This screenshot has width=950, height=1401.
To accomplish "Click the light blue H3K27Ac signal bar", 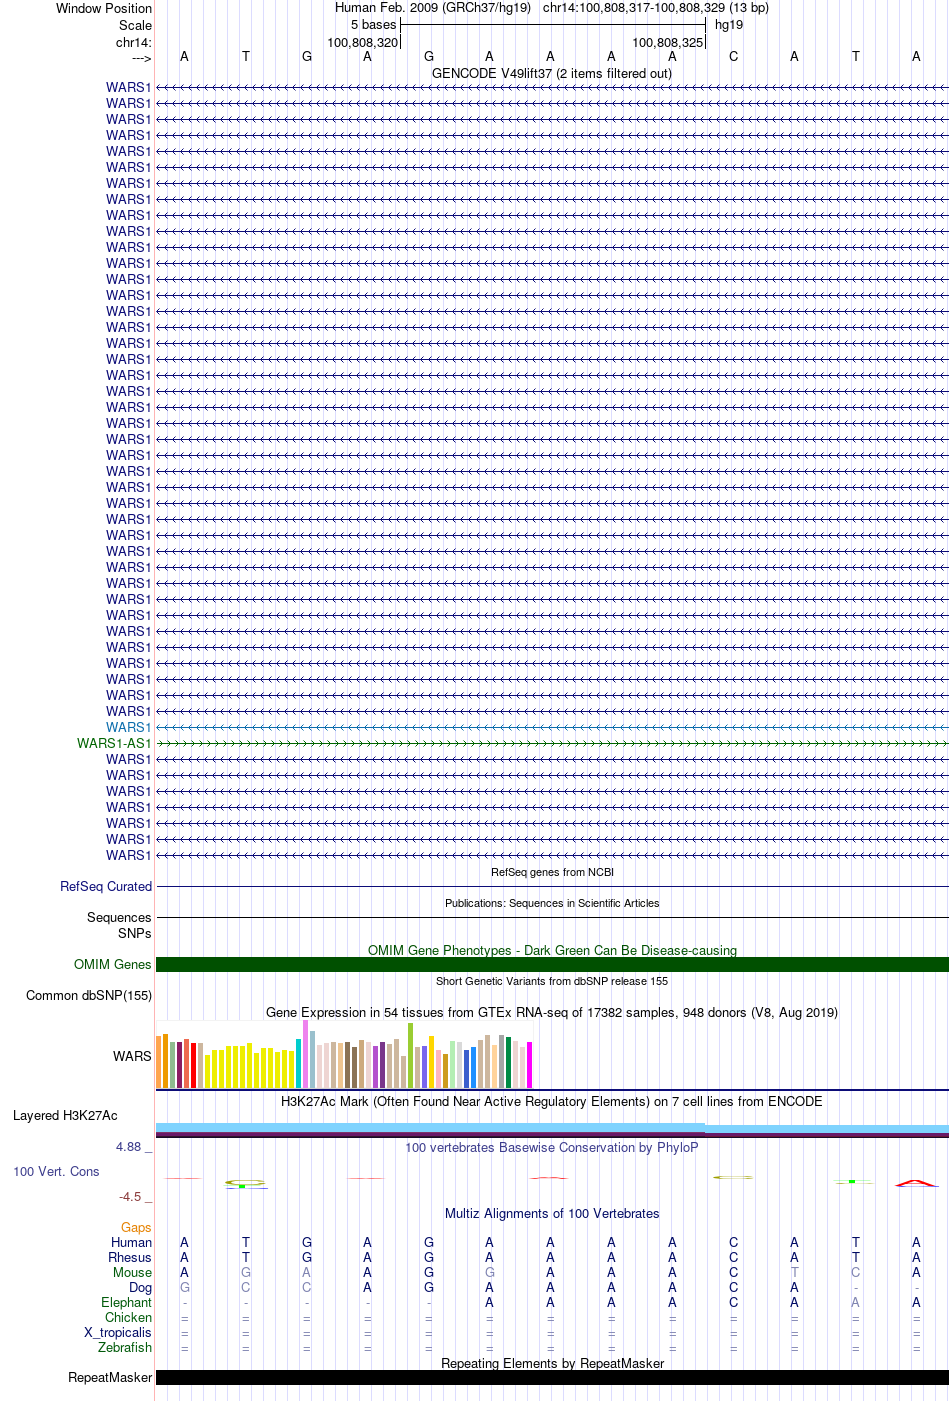I will coord(552,1129).
